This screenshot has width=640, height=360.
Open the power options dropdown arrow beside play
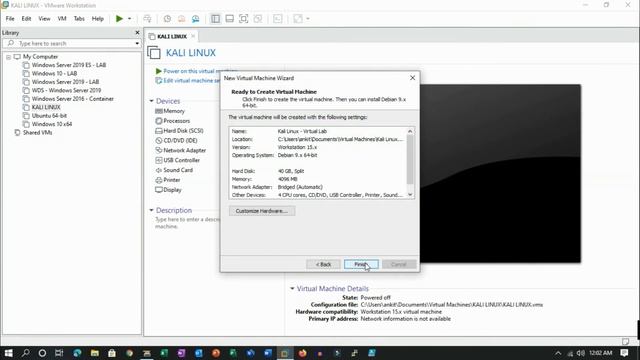tap(129, 19)
